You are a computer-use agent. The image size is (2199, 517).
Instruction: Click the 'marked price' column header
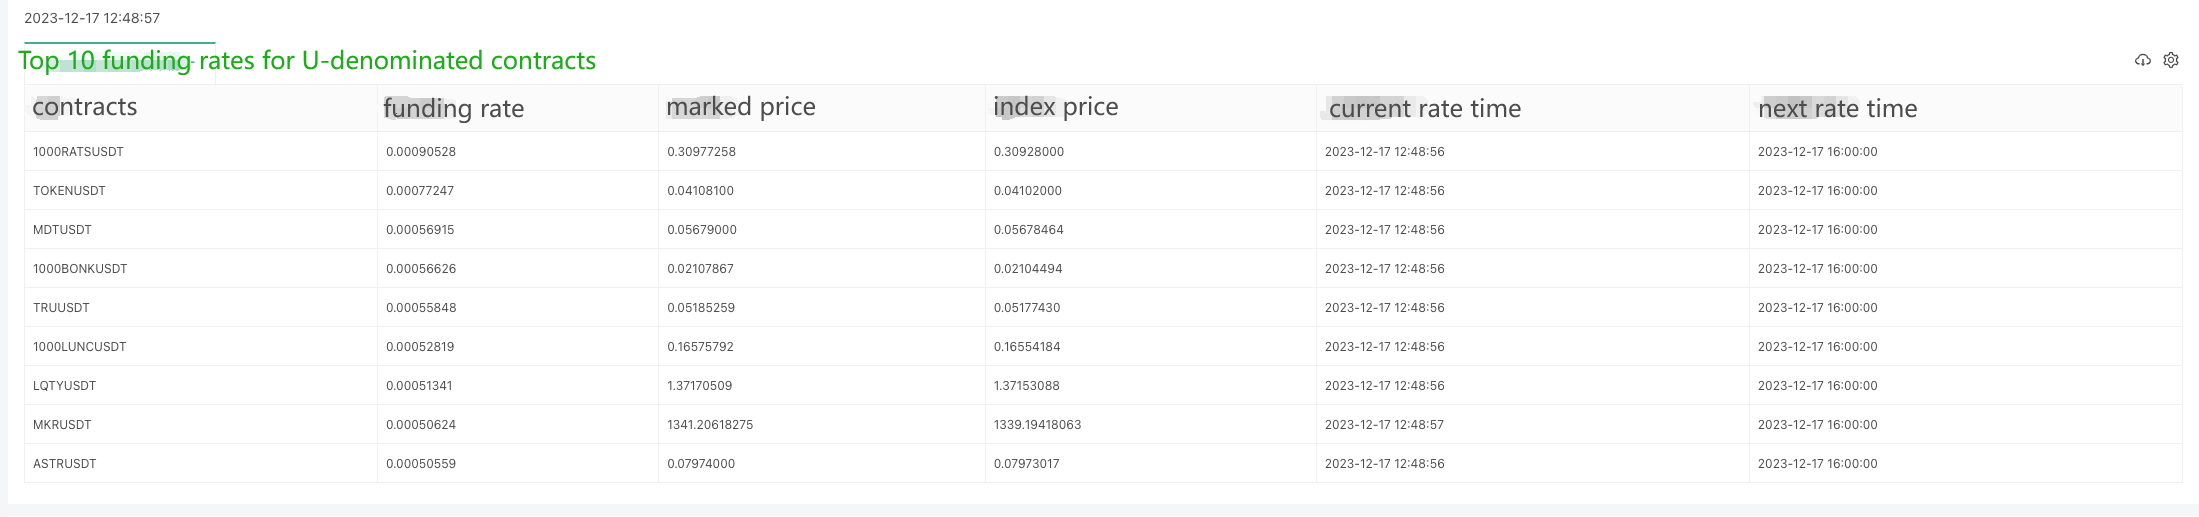(740, 107)
